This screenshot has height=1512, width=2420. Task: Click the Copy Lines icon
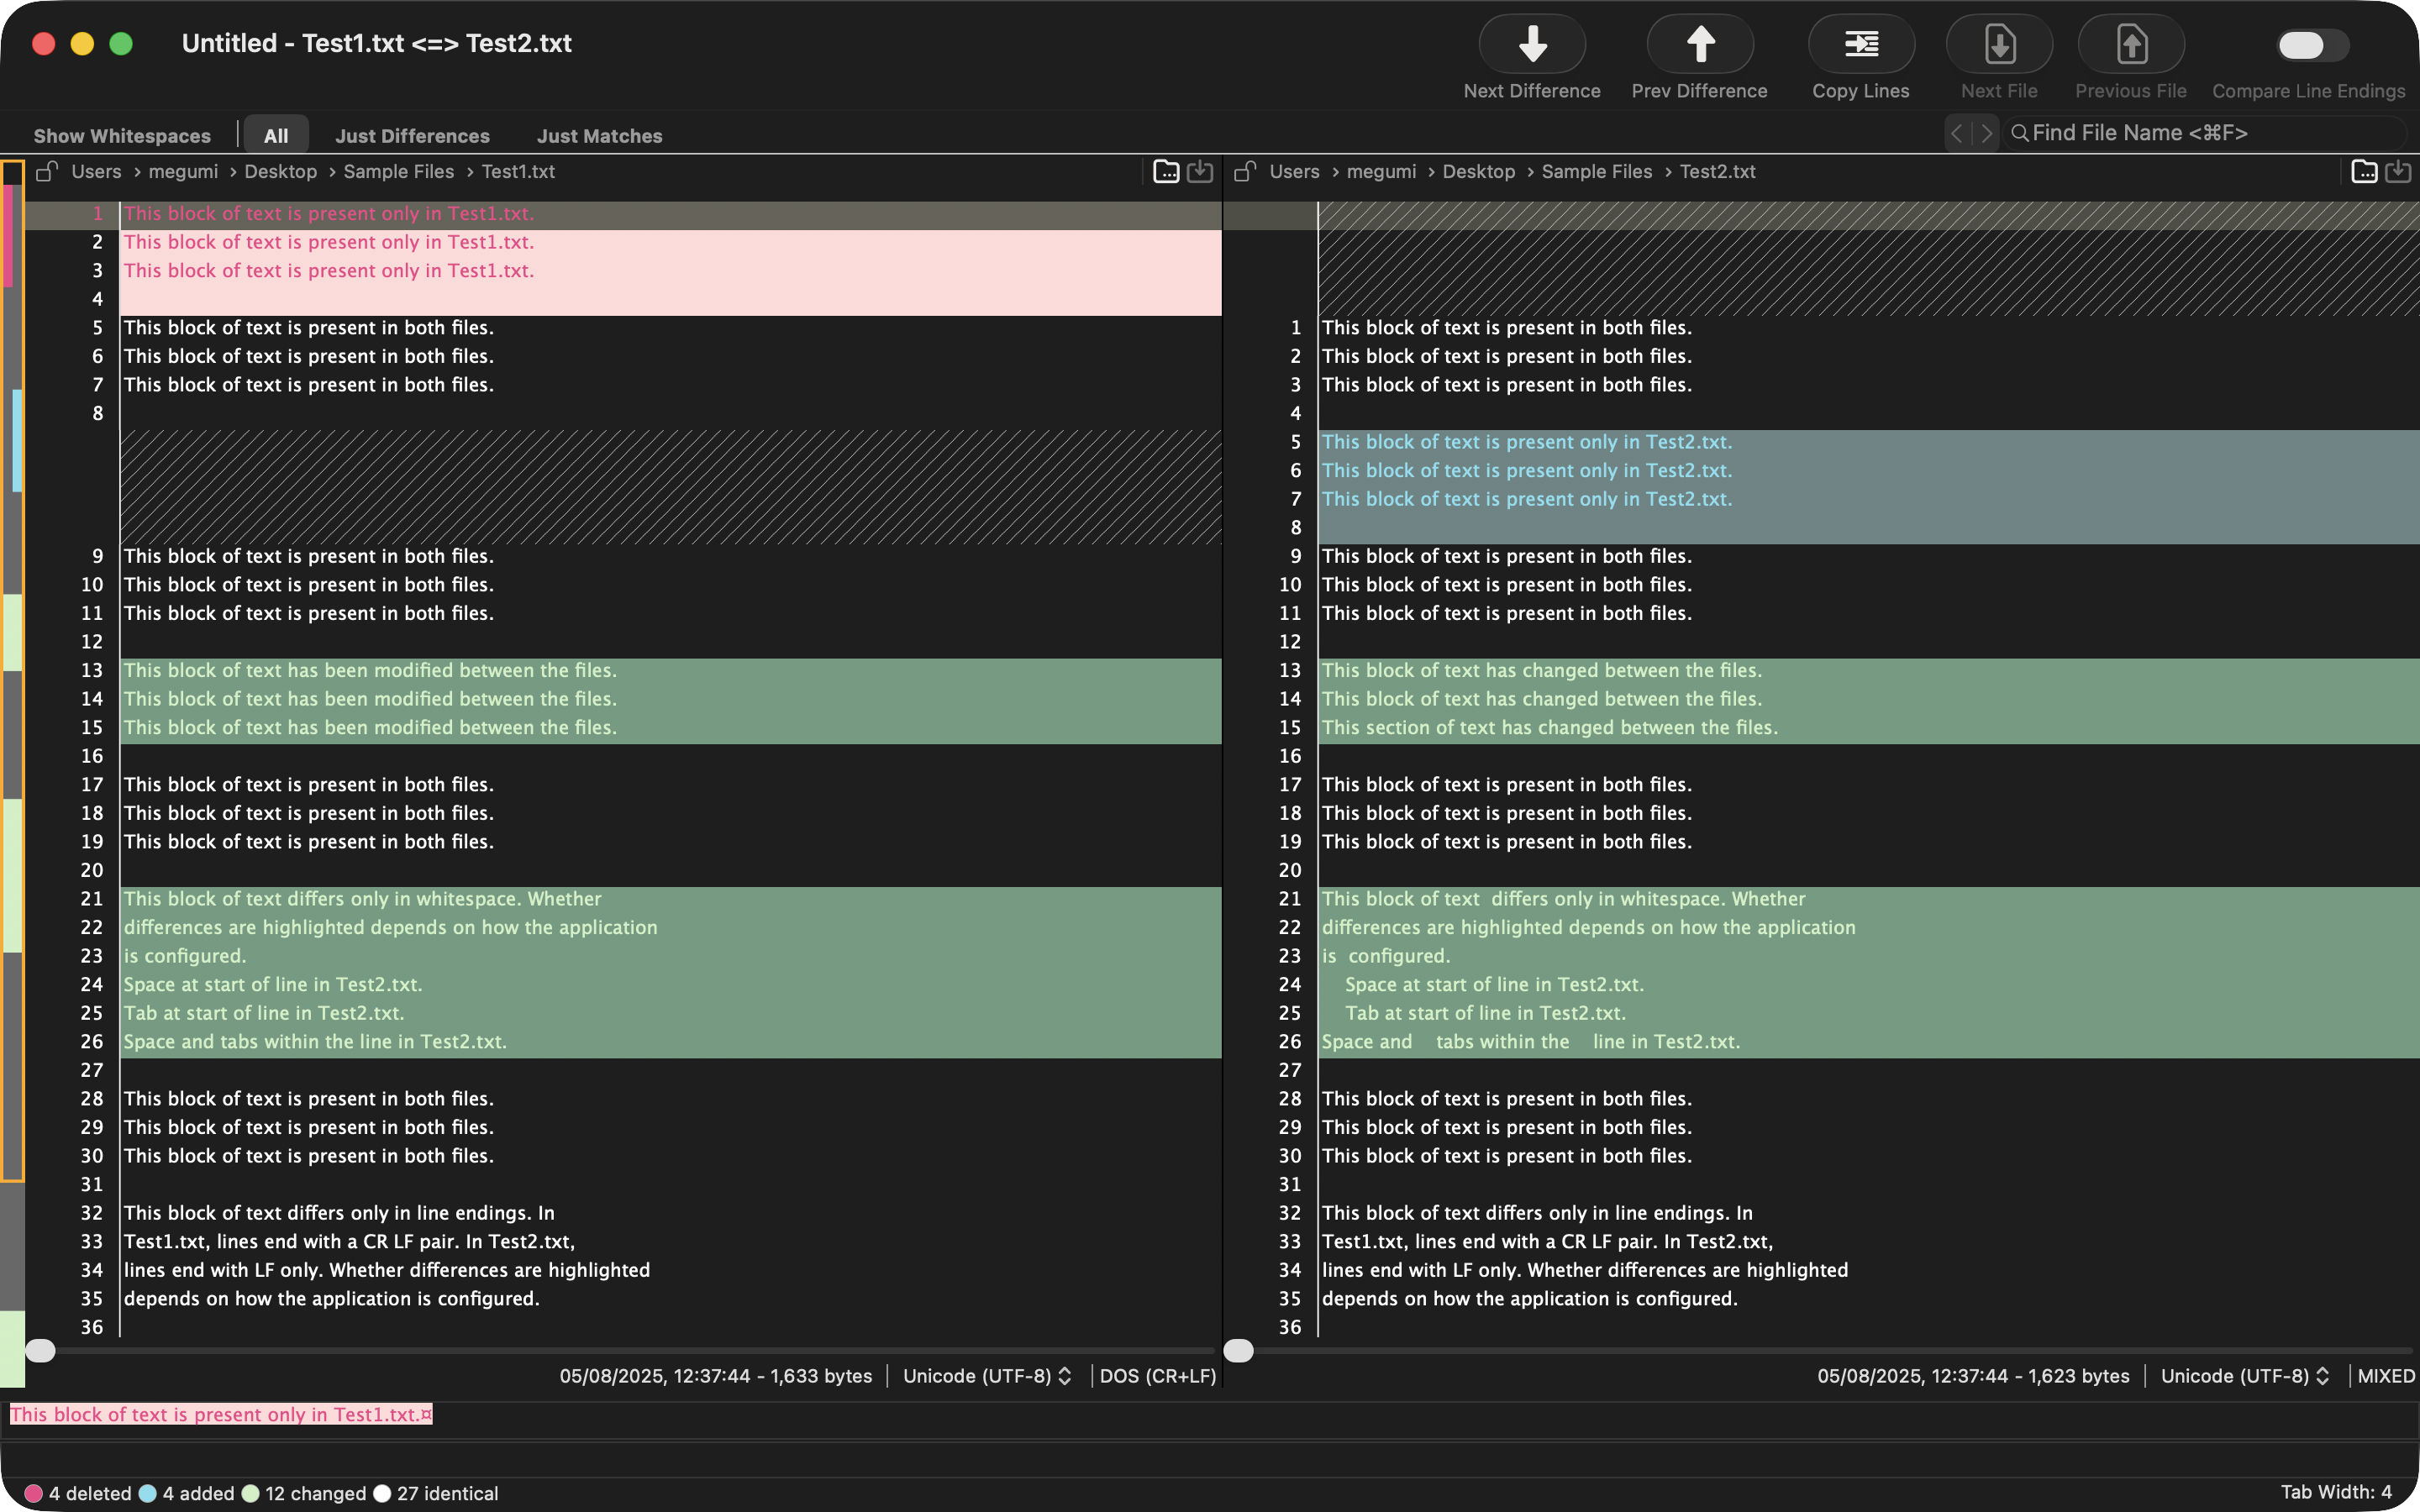tap(1861, 44)
